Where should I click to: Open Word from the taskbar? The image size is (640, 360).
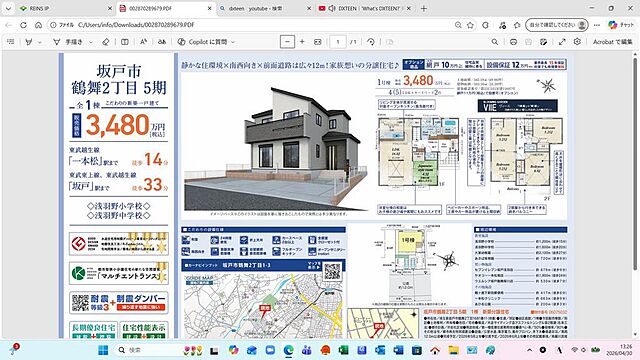(398, 350)
